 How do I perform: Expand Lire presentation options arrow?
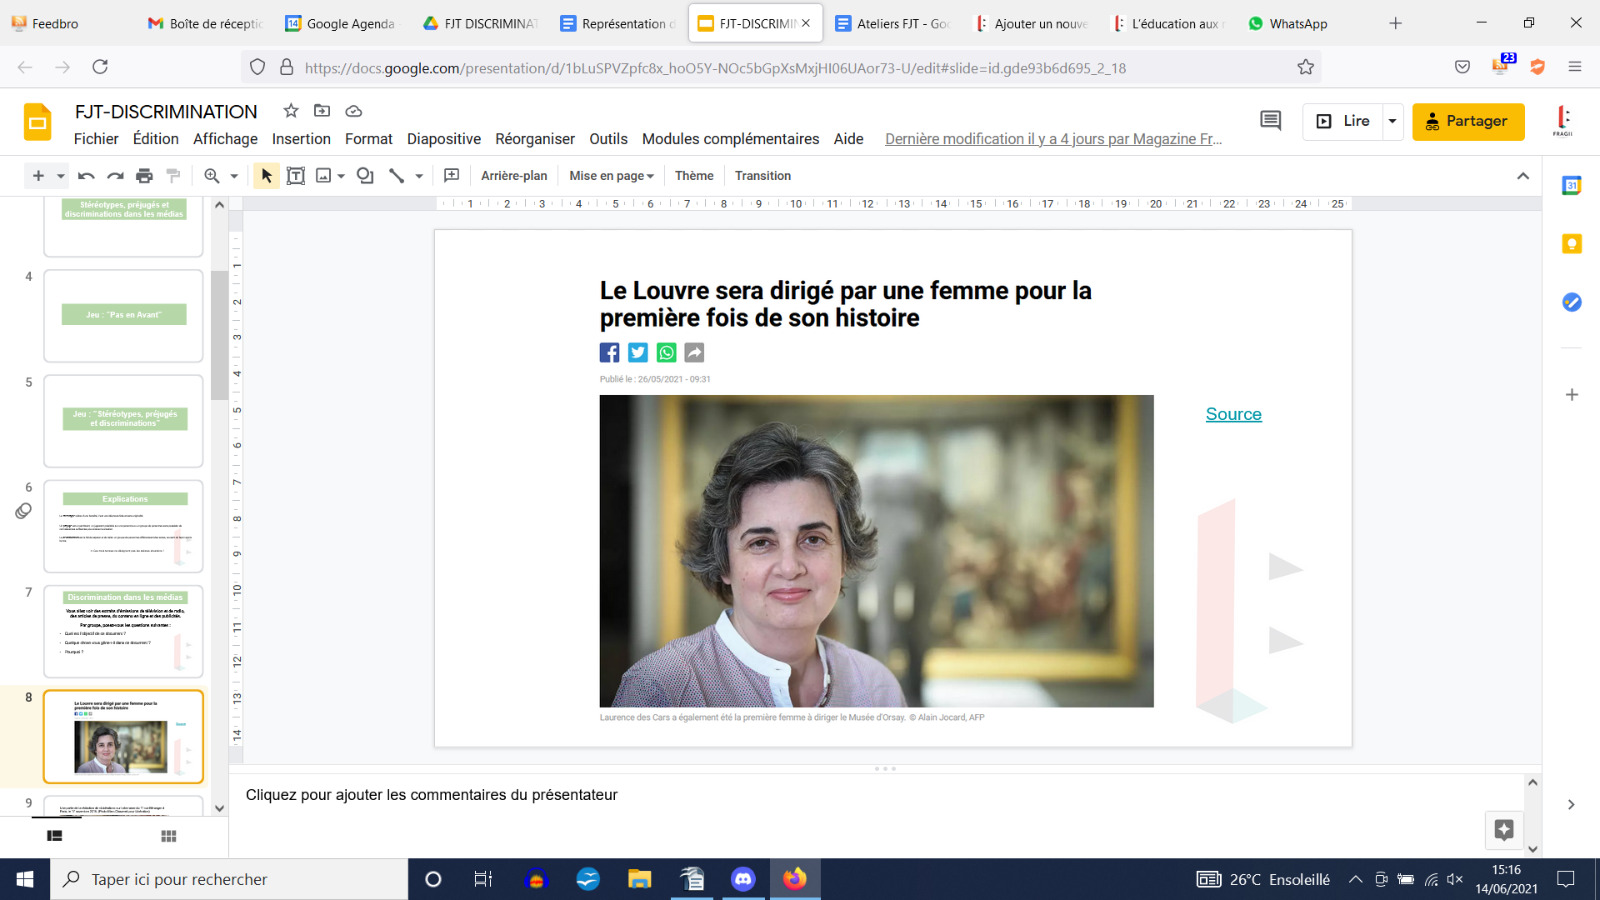pyautogui.click(x=1392, y=121)
